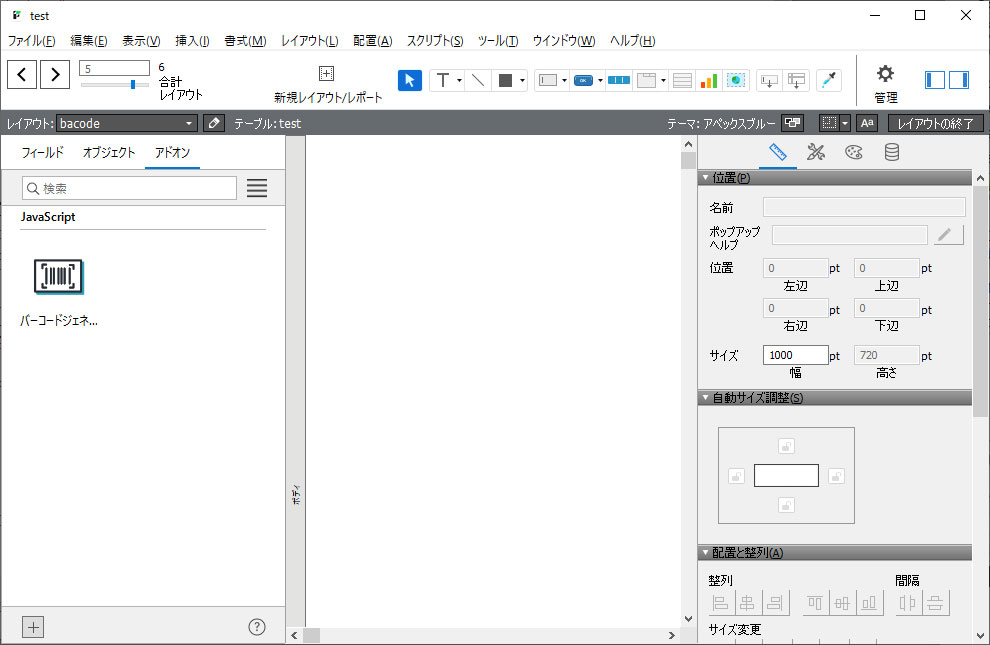Viewport: 990px width, 645px height.
Task: Edit layout settings with the pencil icon
Action: (214, 123)
